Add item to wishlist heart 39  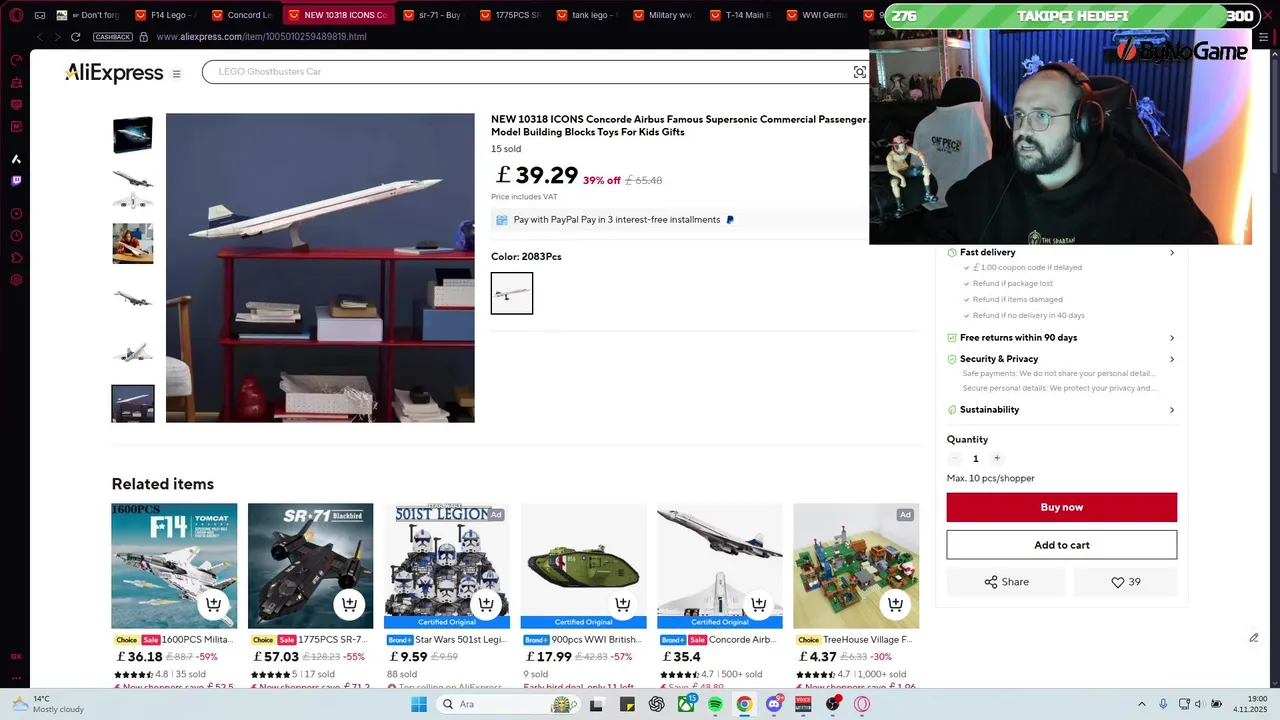1125,582
